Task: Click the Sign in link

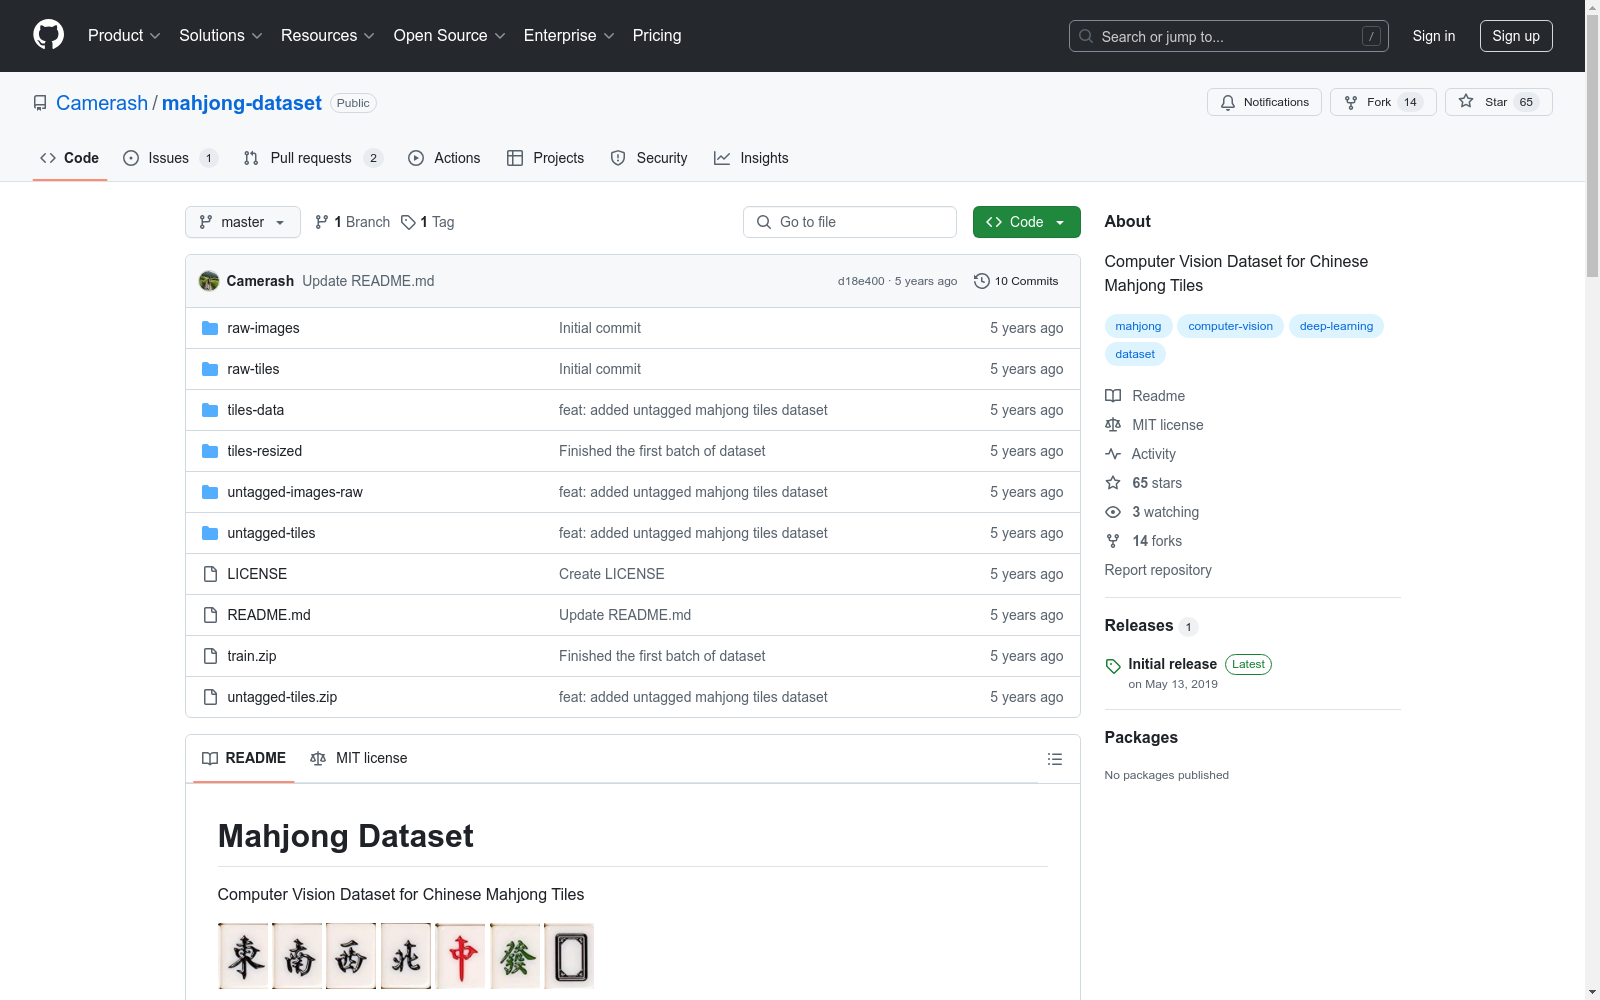Action: click(x=1434, y=36)
